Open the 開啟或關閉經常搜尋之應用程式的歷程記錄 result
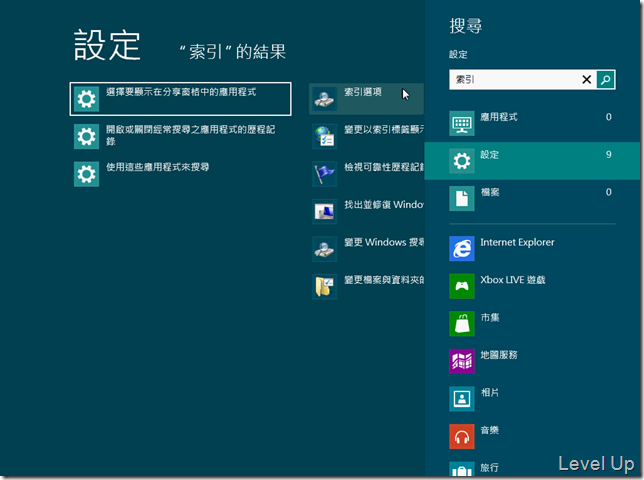644x480 pixels. (181, 136)
